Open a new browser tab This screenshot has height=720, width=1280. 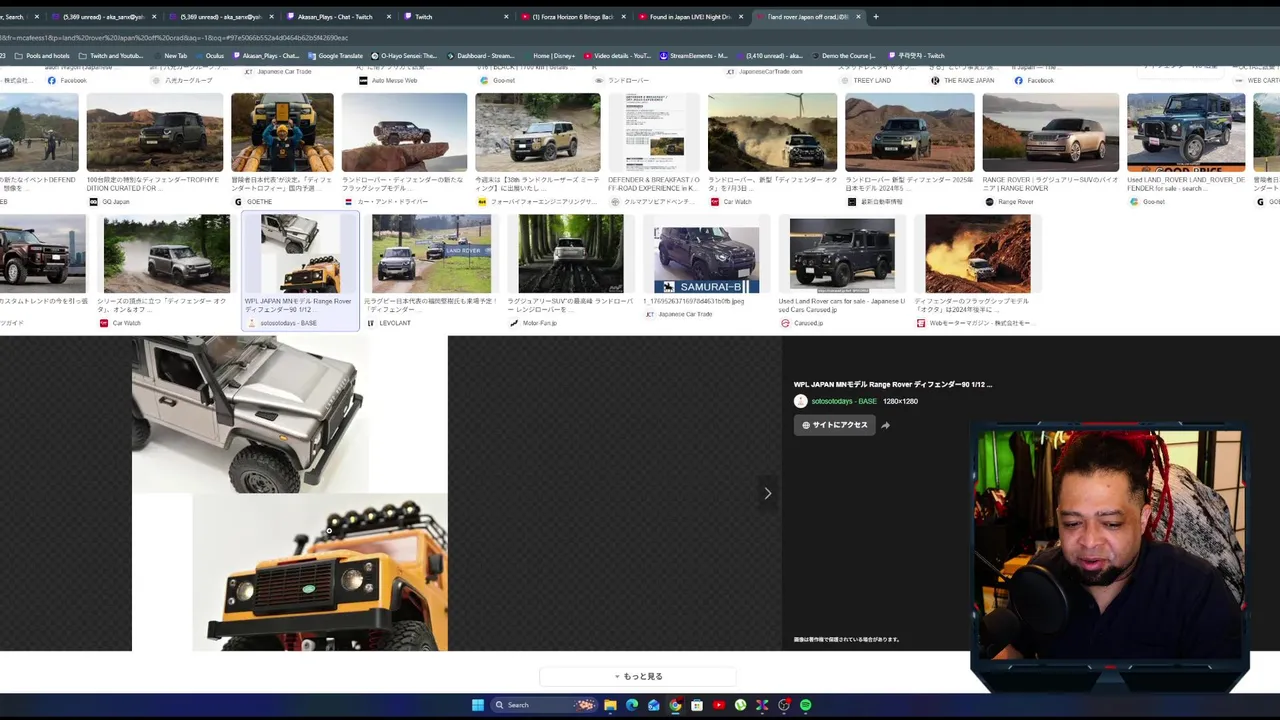pos(875,17)
